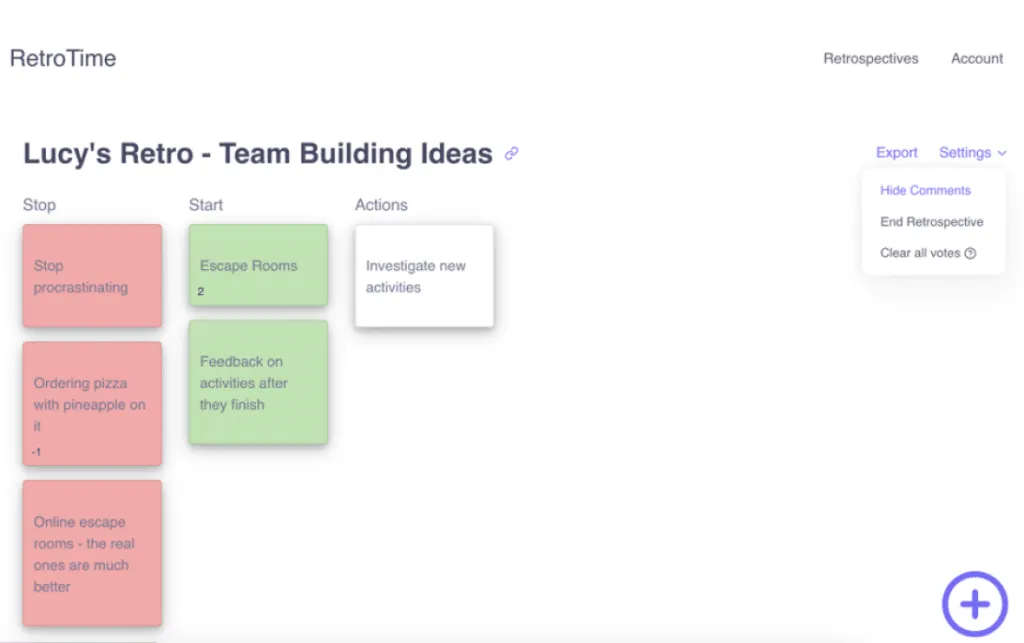The image size is (1024, 643).
Task: Add a new card with the plus button
Action: [974, 604]
